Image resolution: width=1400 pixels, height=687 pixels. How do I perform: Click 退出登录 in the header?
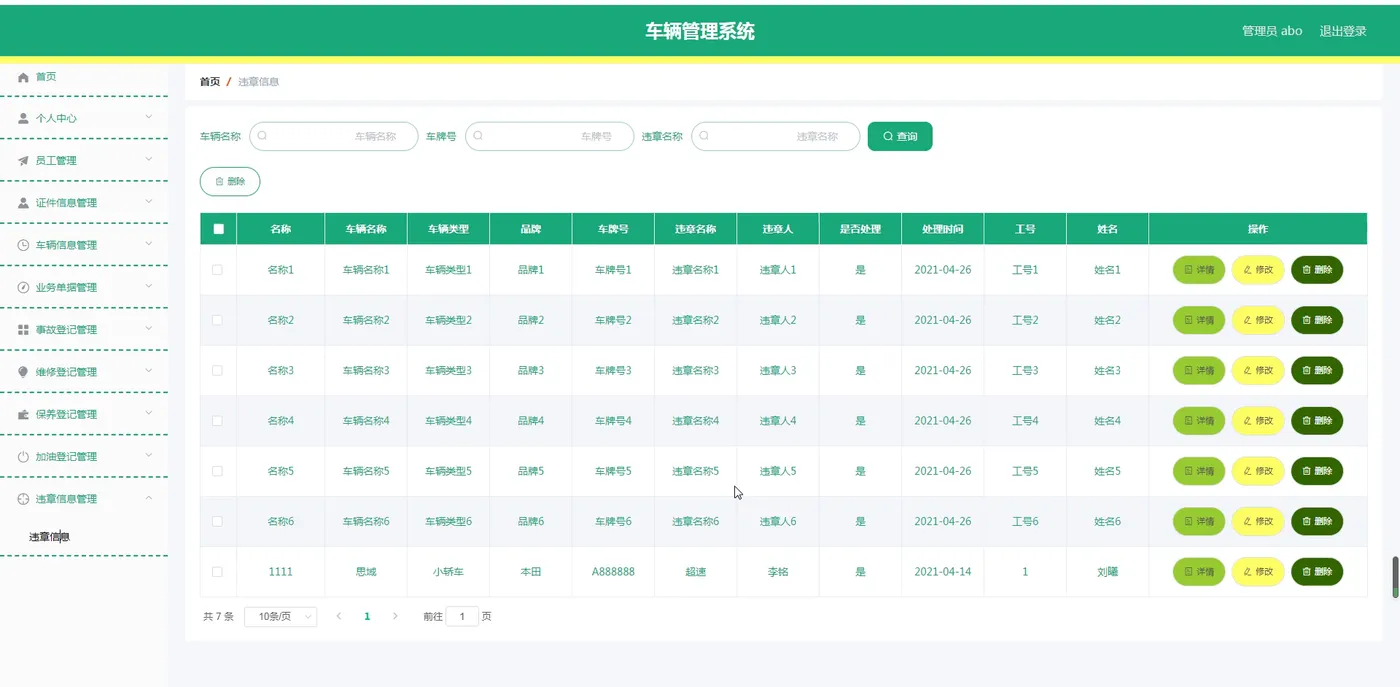click(x=1343, y=31)
